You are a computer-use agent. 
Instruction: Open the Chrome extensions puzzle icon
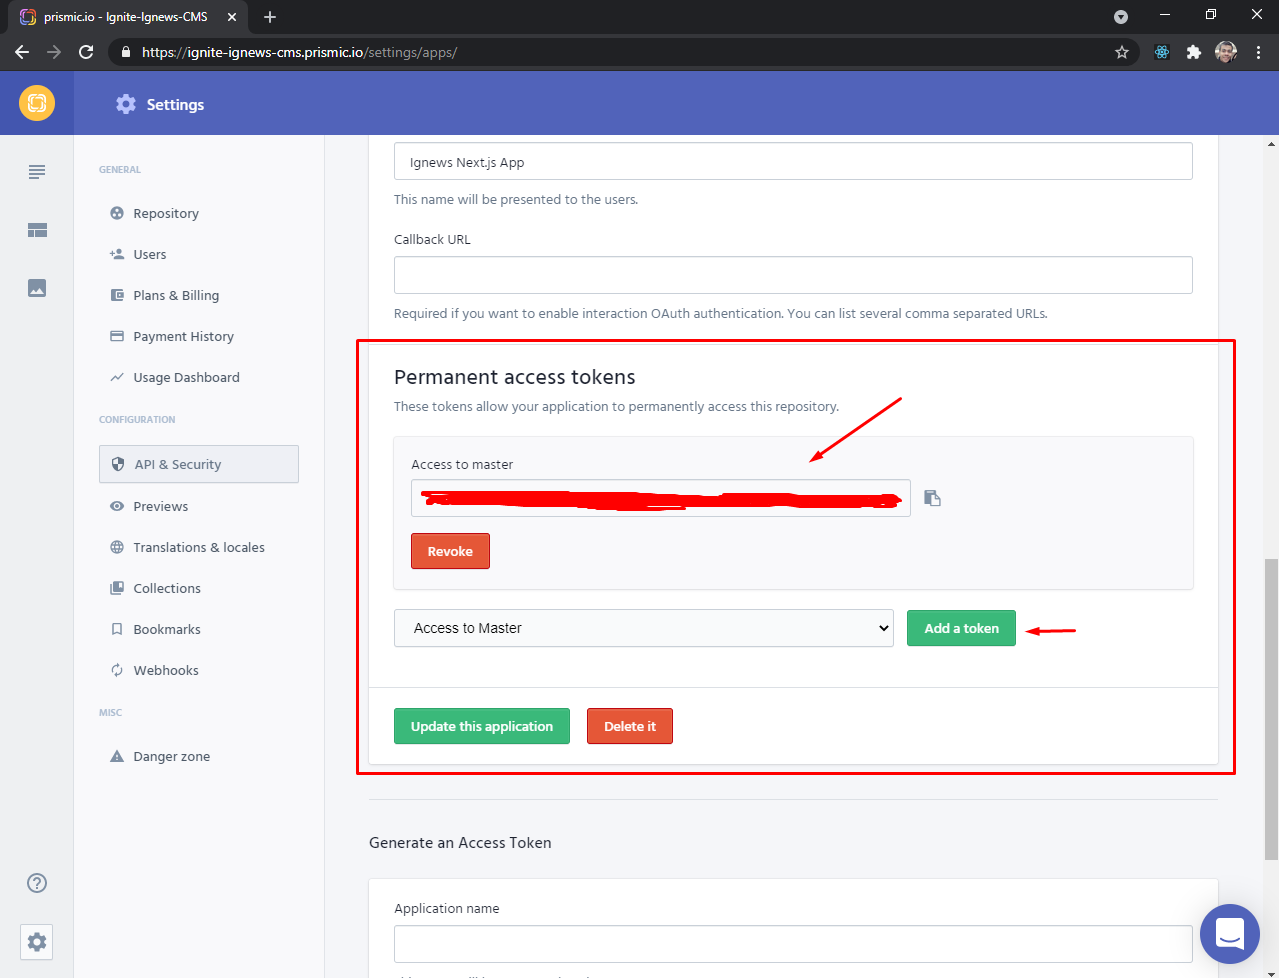(1194, 52)
